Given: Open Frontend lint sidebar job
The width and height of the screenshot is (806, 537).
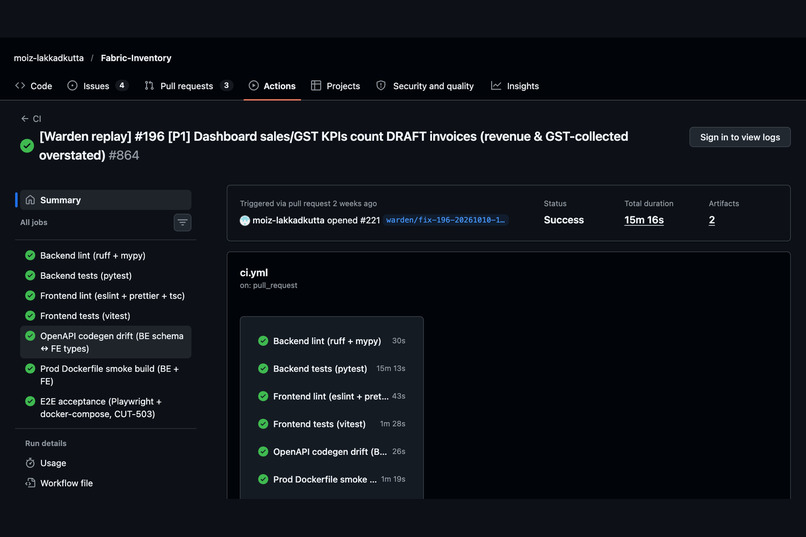Looking at the screenshot, I should coord(105,295).
